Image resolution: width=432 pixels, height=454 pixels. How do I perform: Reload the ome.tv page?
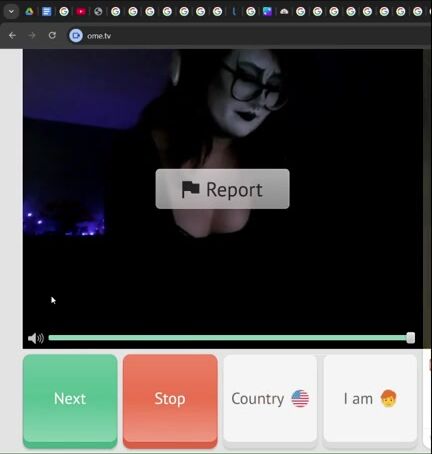(x=52, y=35)
